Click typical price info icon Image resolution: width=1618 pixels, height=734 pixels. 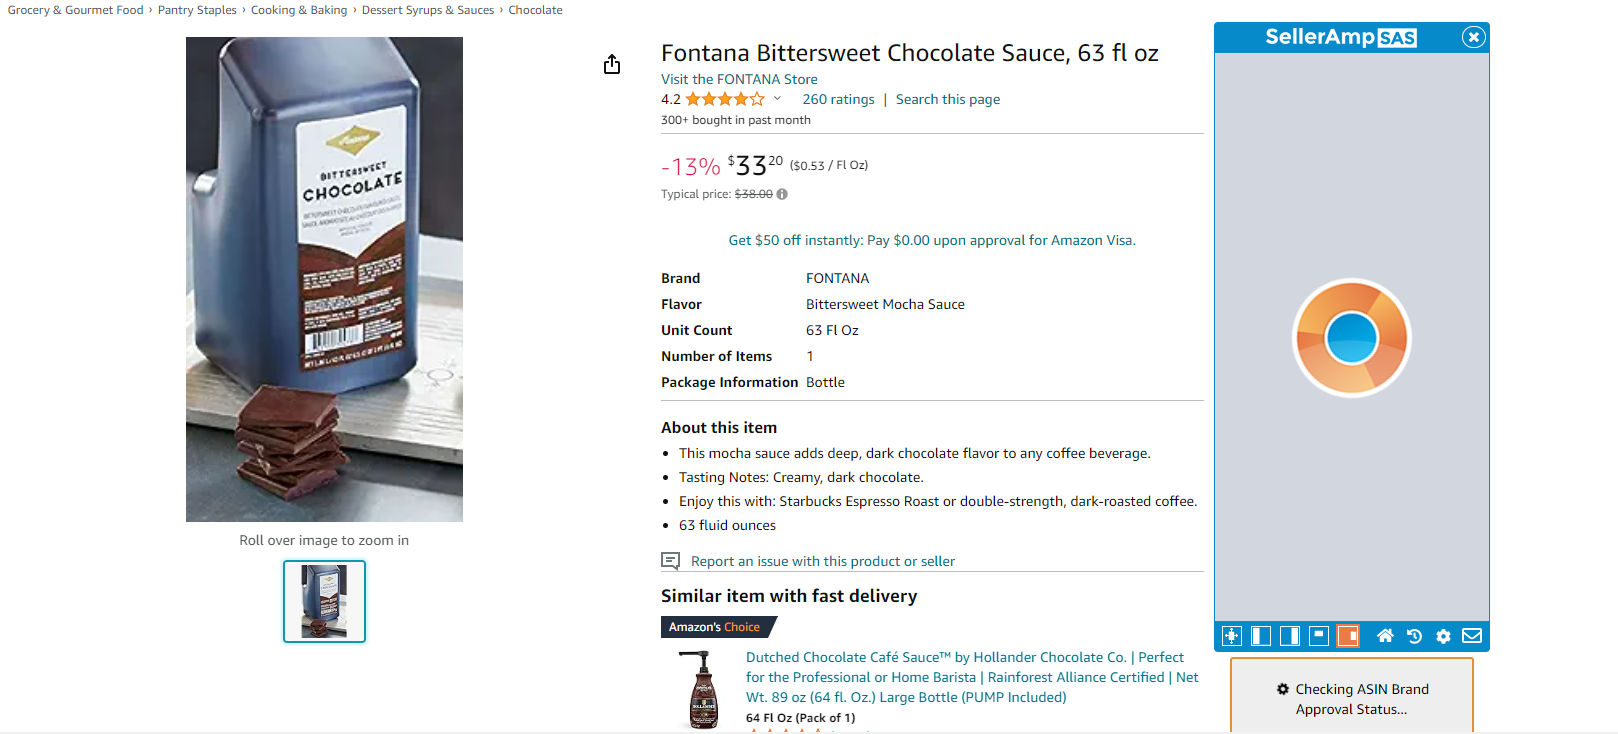[782, 194]
